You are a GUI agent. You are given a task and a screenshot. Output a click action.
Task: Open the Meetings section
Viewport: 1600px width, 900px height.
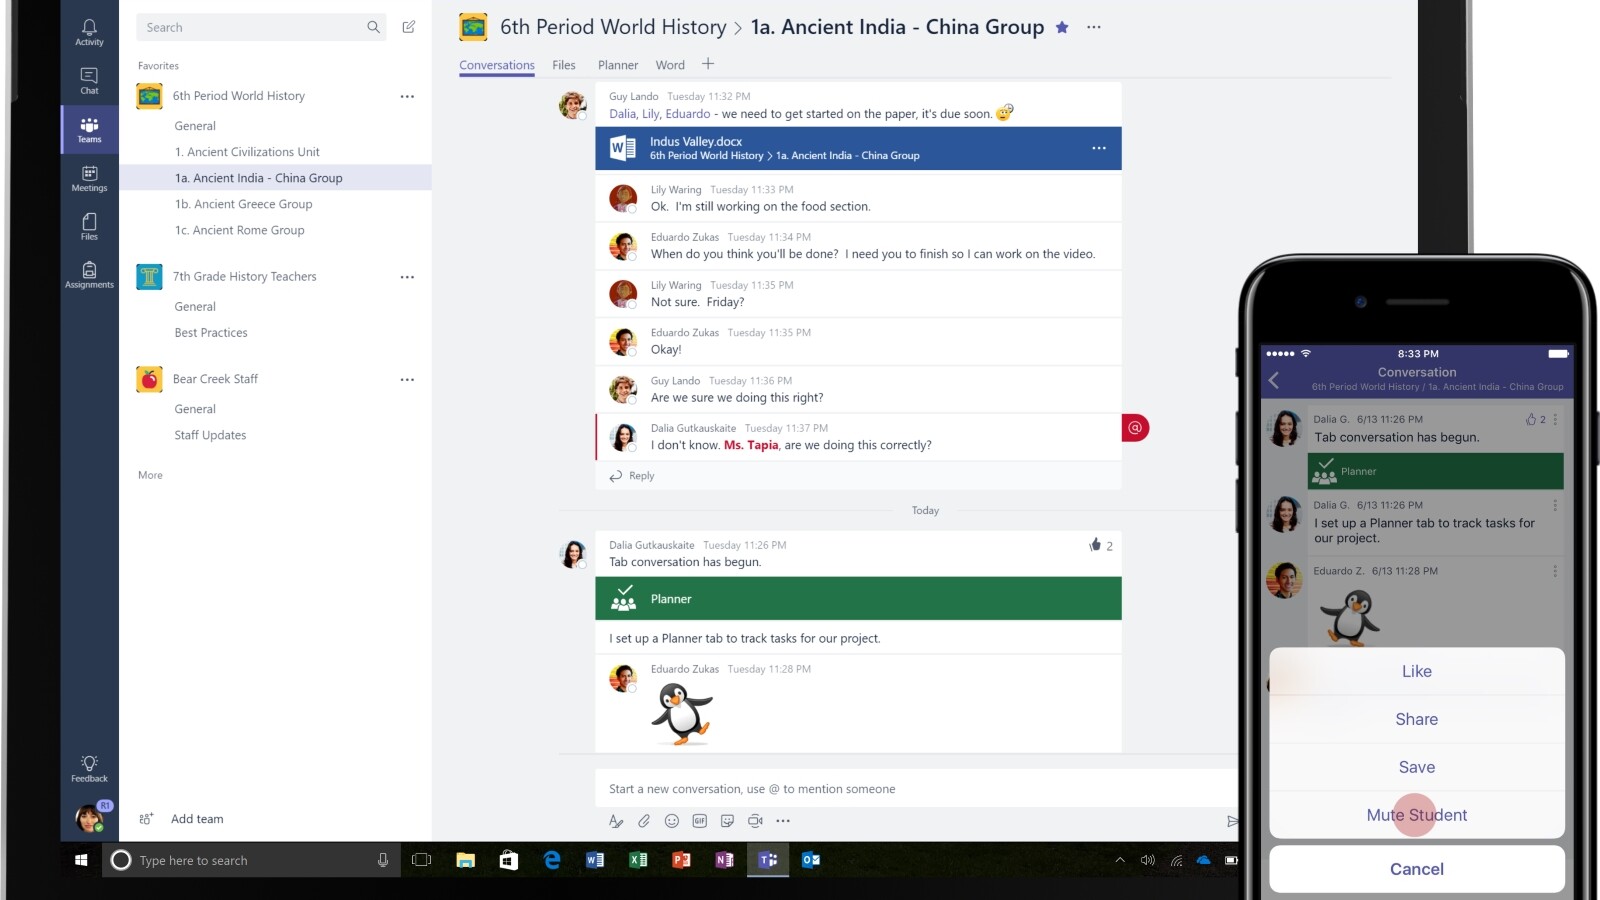(89, 178)
